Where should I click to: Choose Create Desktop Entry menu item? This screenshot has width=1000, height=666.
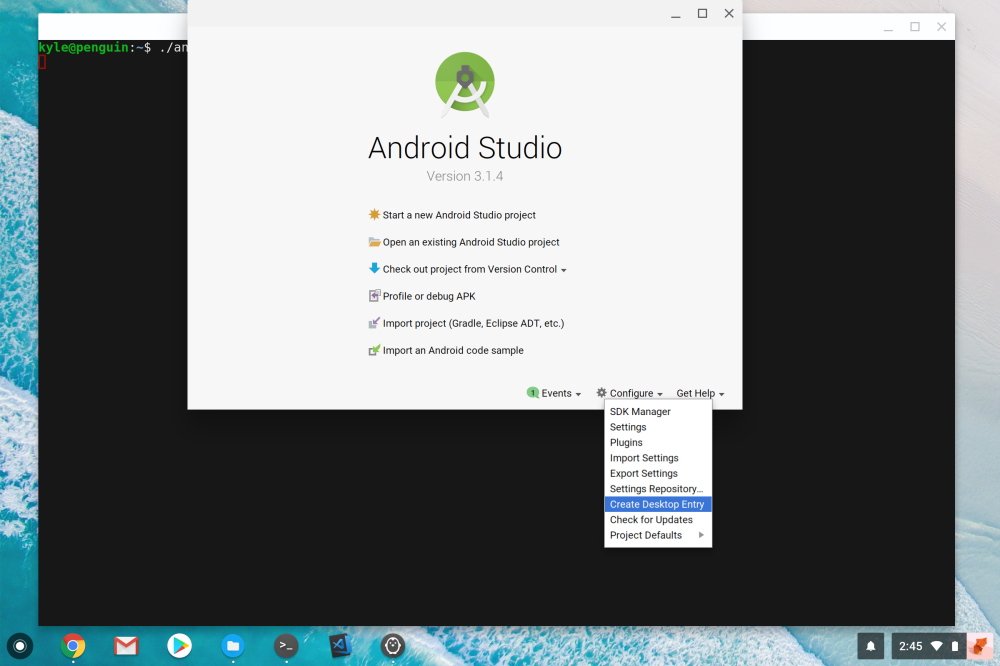click(656, 504)
